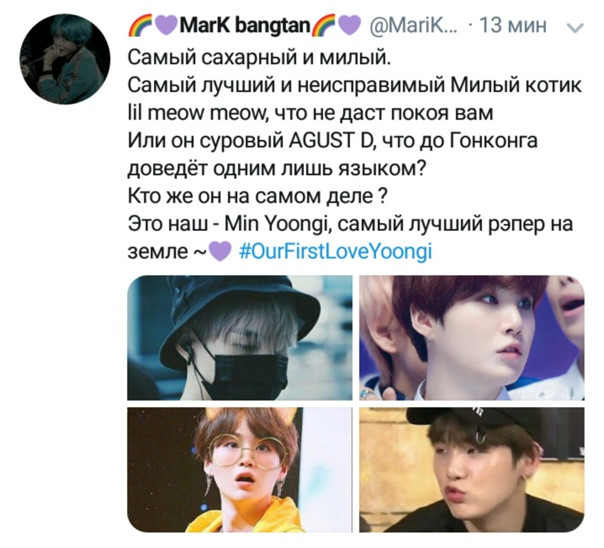Click the line 'Кто же он на самом деле ?'

pyautogui.click(x=257, y=196)
